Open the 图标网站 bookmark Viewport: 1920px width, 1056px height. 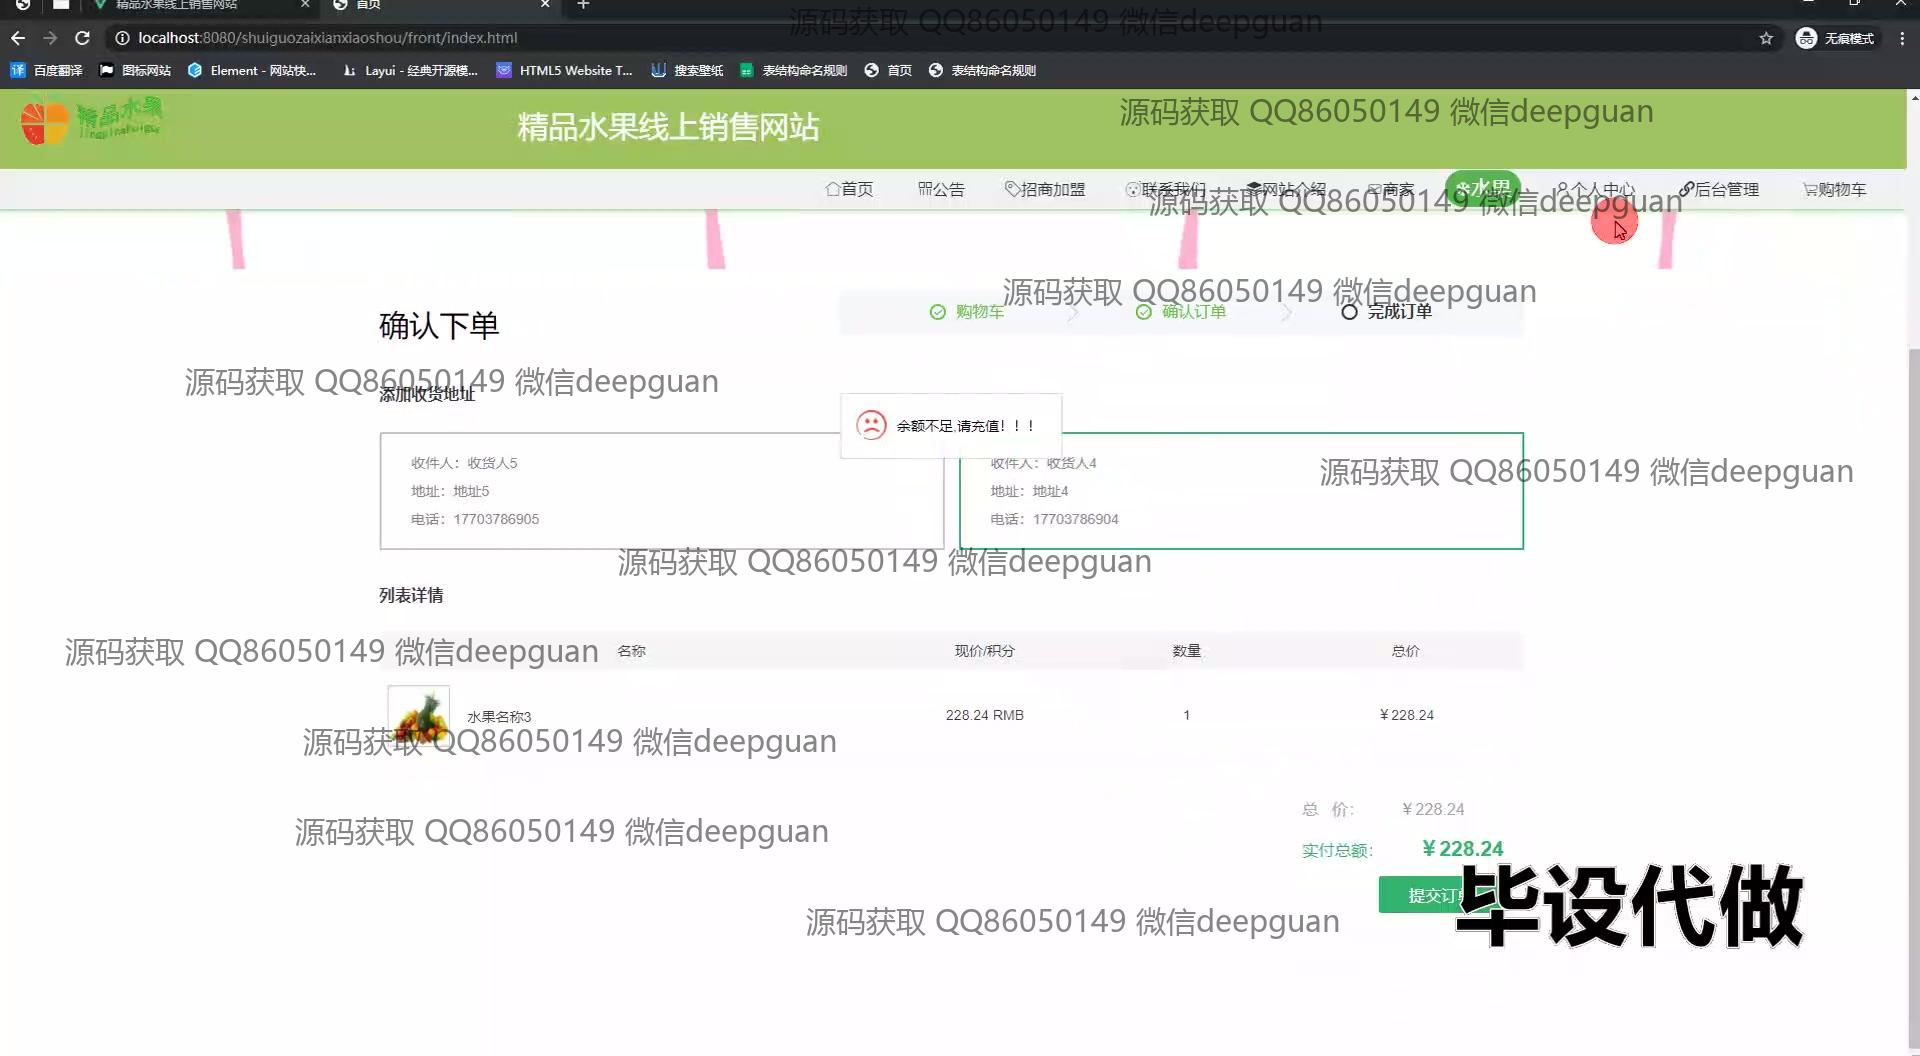[136, 70]
